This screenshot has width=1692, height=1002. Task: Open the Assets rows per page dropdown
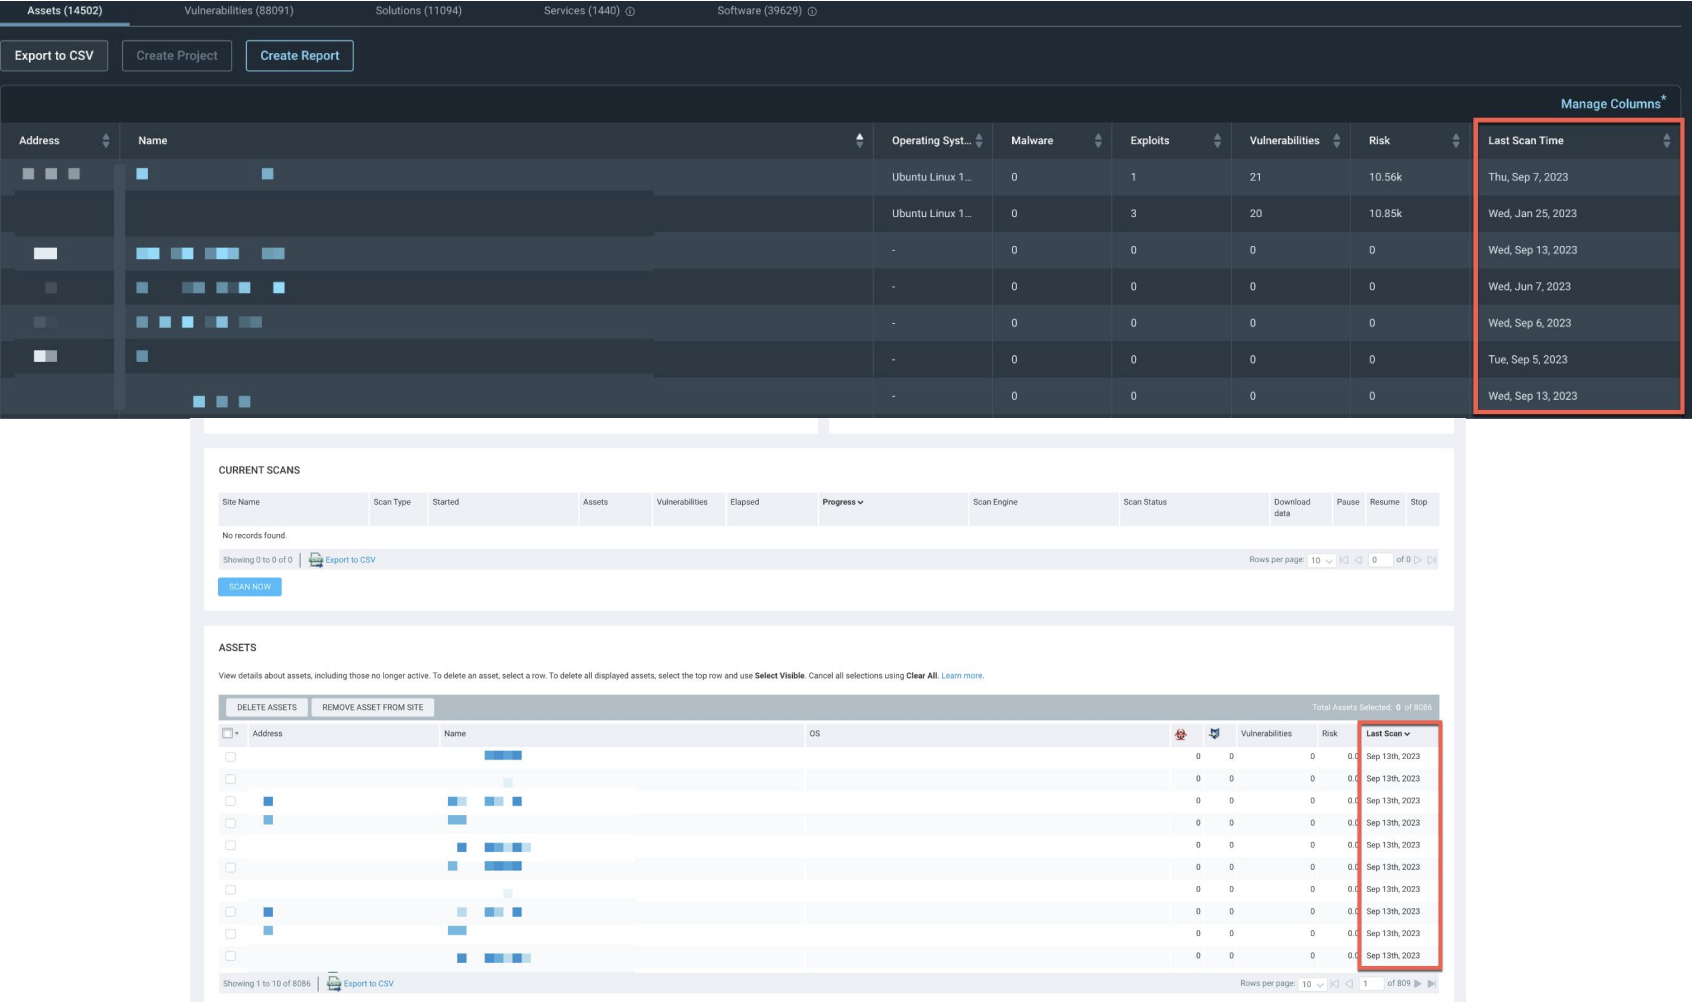point(1312,984)
